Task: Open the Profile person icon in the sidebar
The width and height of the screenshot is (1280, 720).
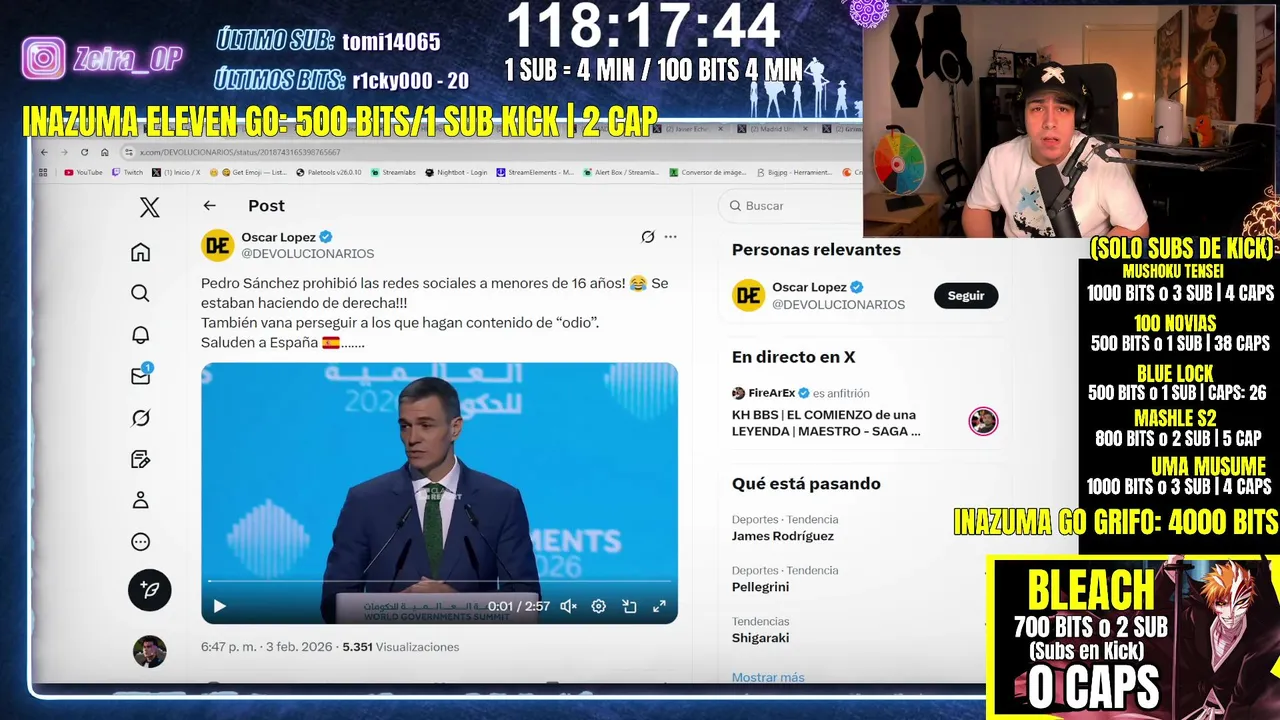Action: pos(140,500)
